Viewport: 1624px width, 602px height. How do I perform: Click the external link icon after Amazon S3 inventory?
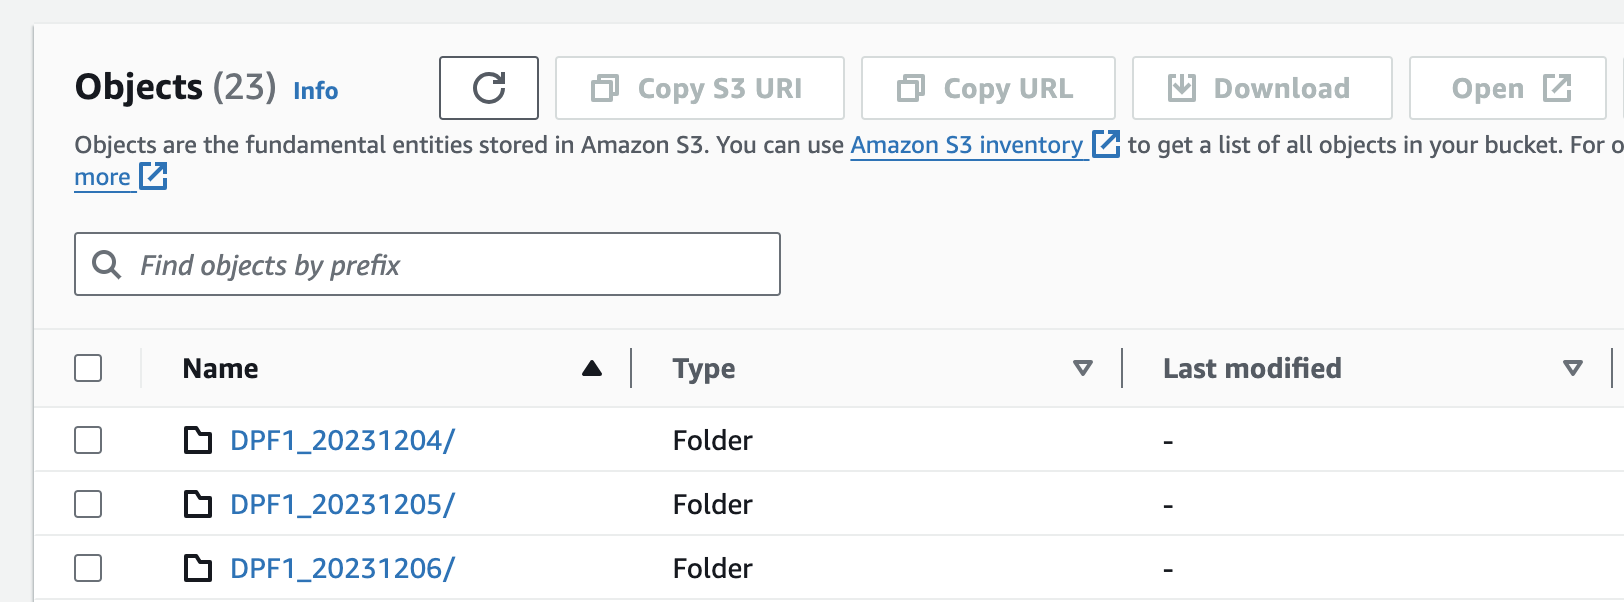1105,144
